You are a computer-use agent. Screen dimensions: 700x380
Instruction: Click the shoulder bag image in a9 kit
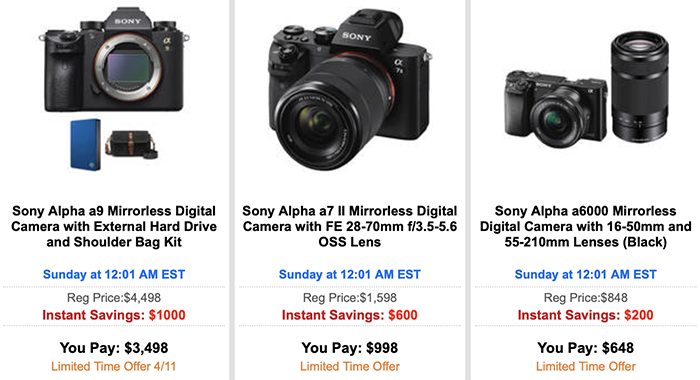coord(131,144)
